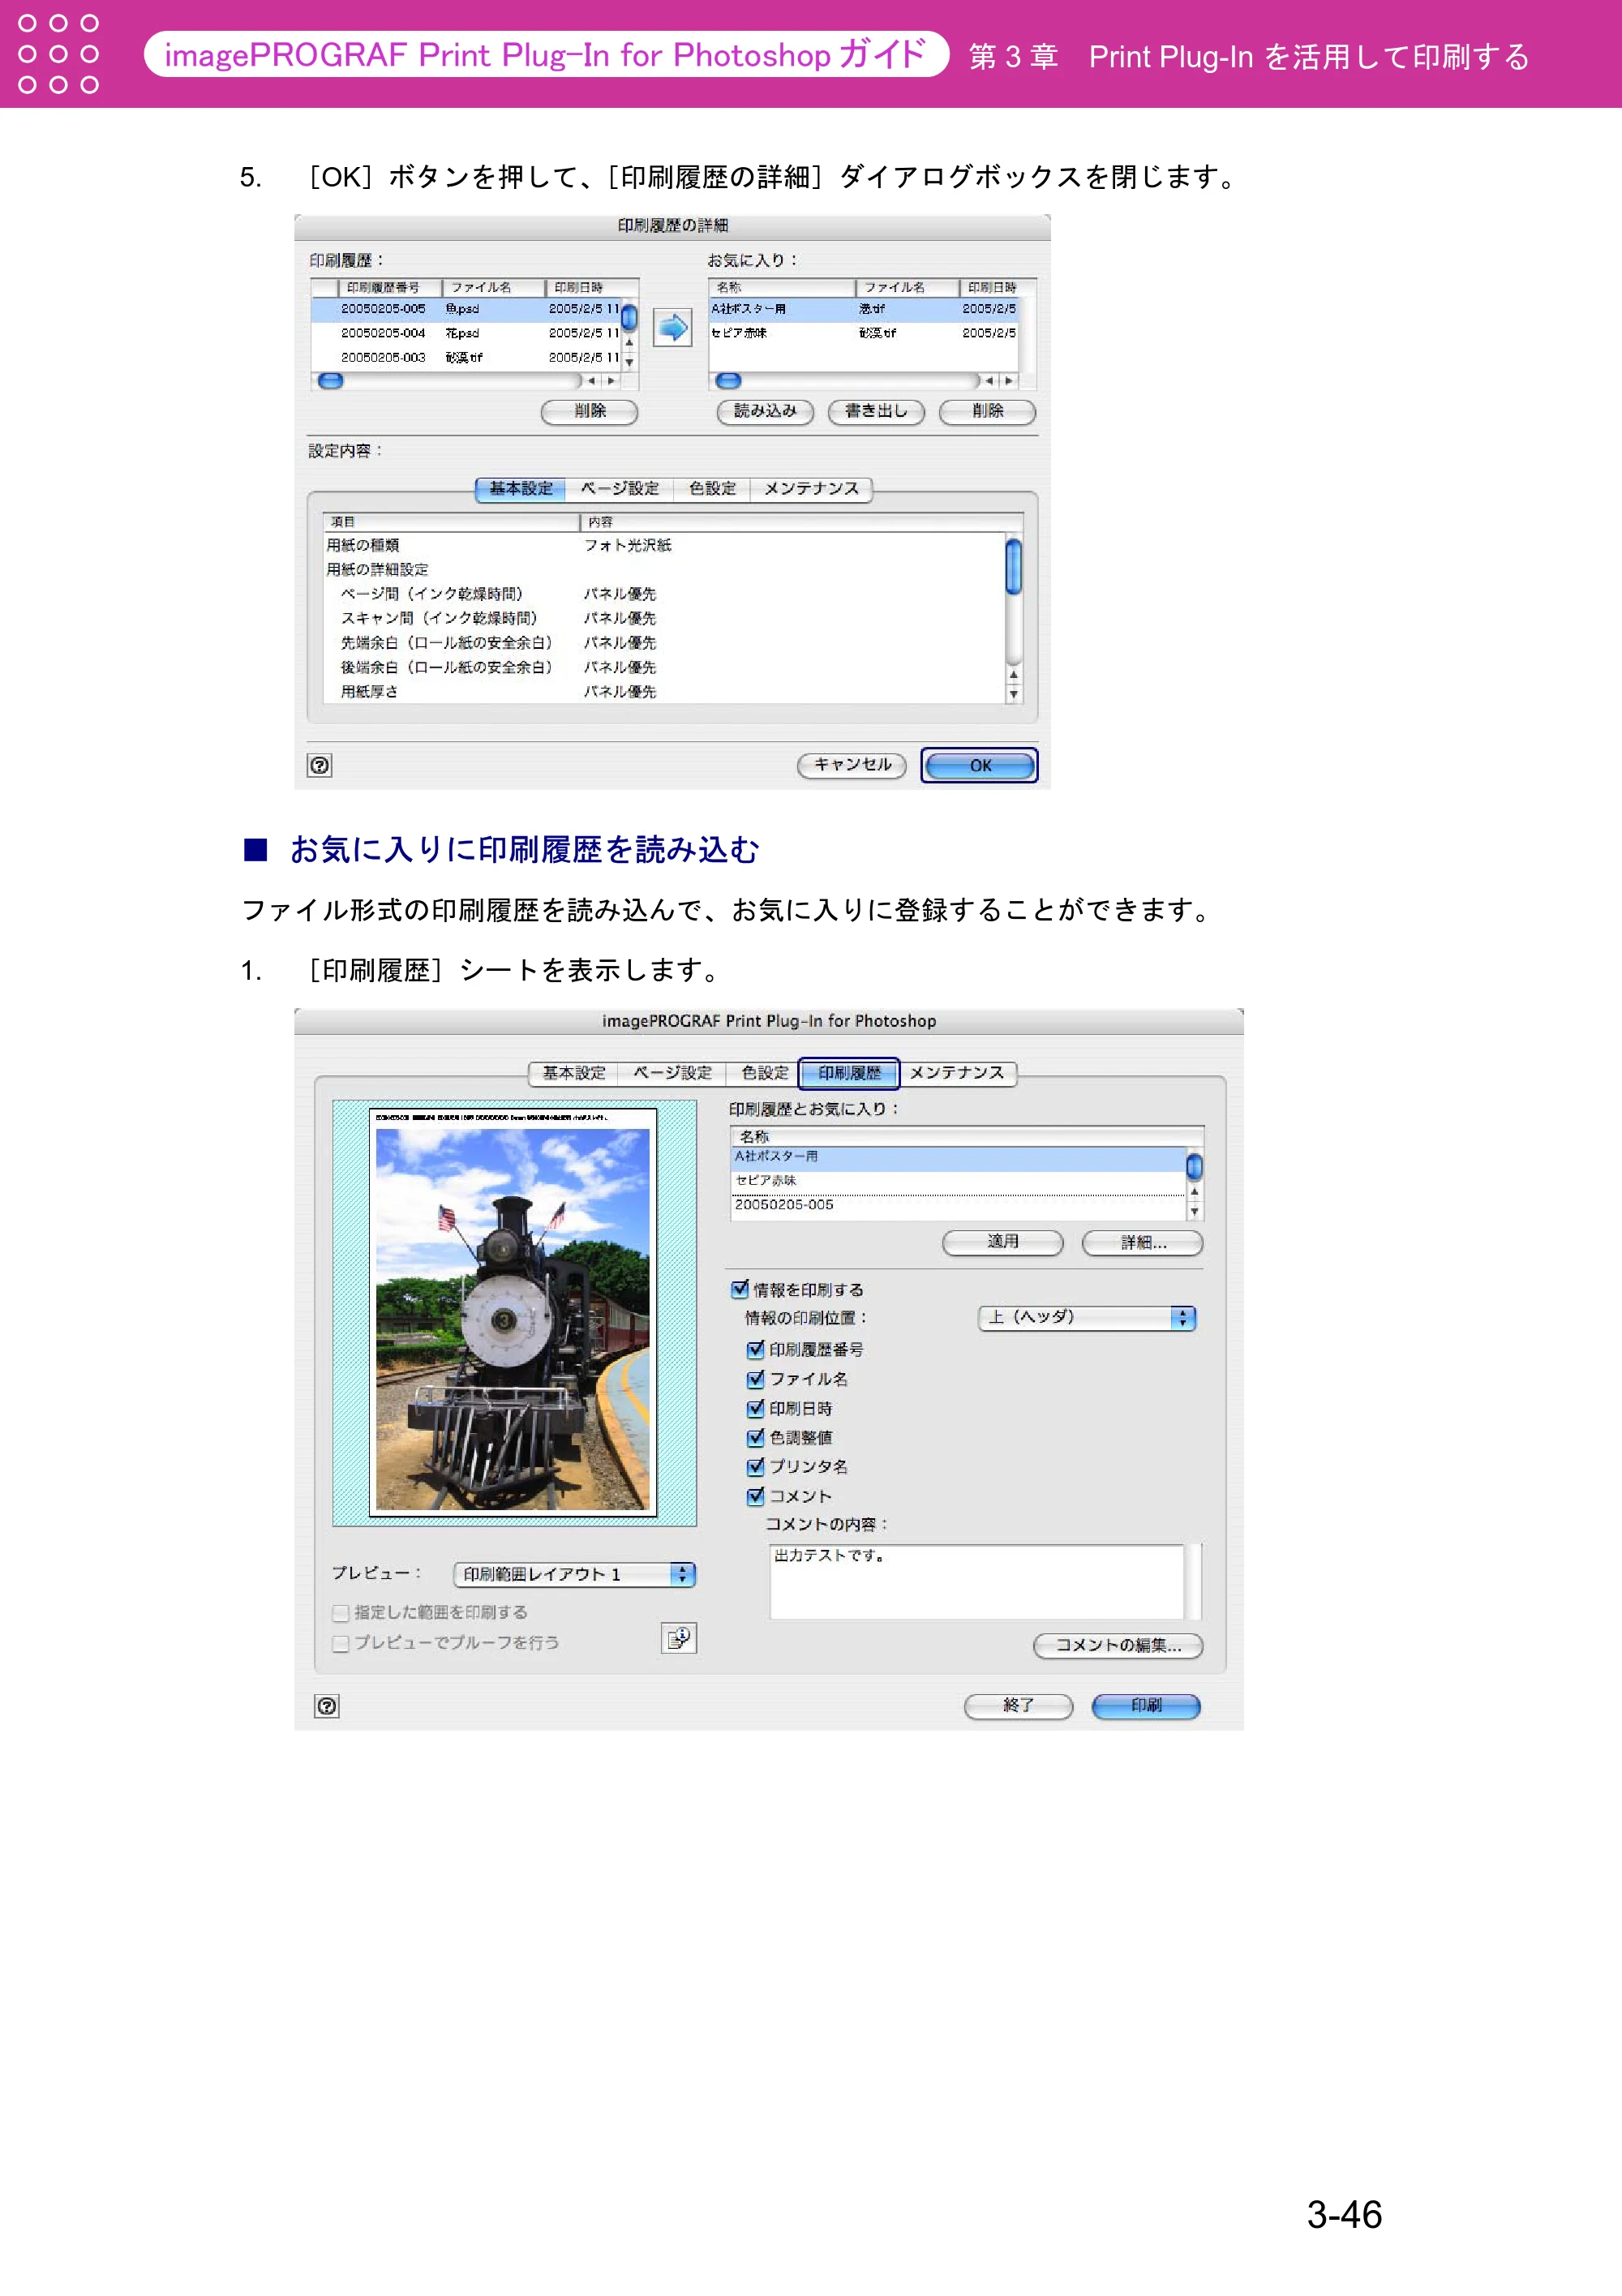Select the 基本設定 tab in the details dialog
Viewport: 1622px width, 2296px height.
coord(521,489)
